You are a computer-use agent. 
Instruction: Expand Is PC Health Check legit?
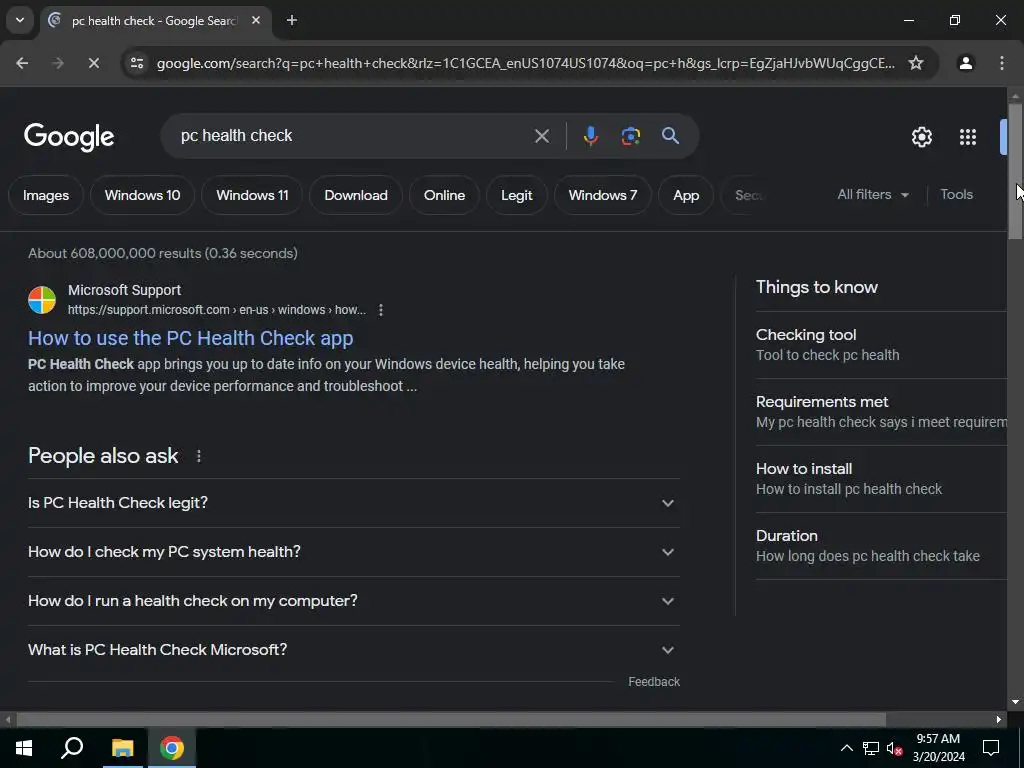pos(353,503)
